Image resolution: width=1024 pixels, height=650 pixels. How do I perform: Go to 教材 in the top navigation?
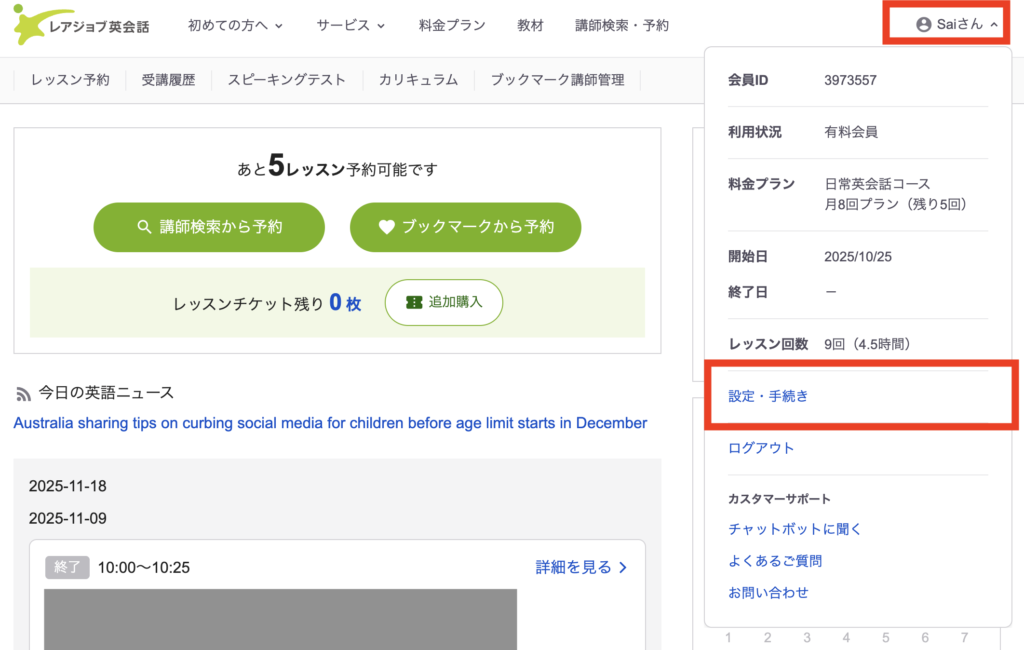click(531, 25)
